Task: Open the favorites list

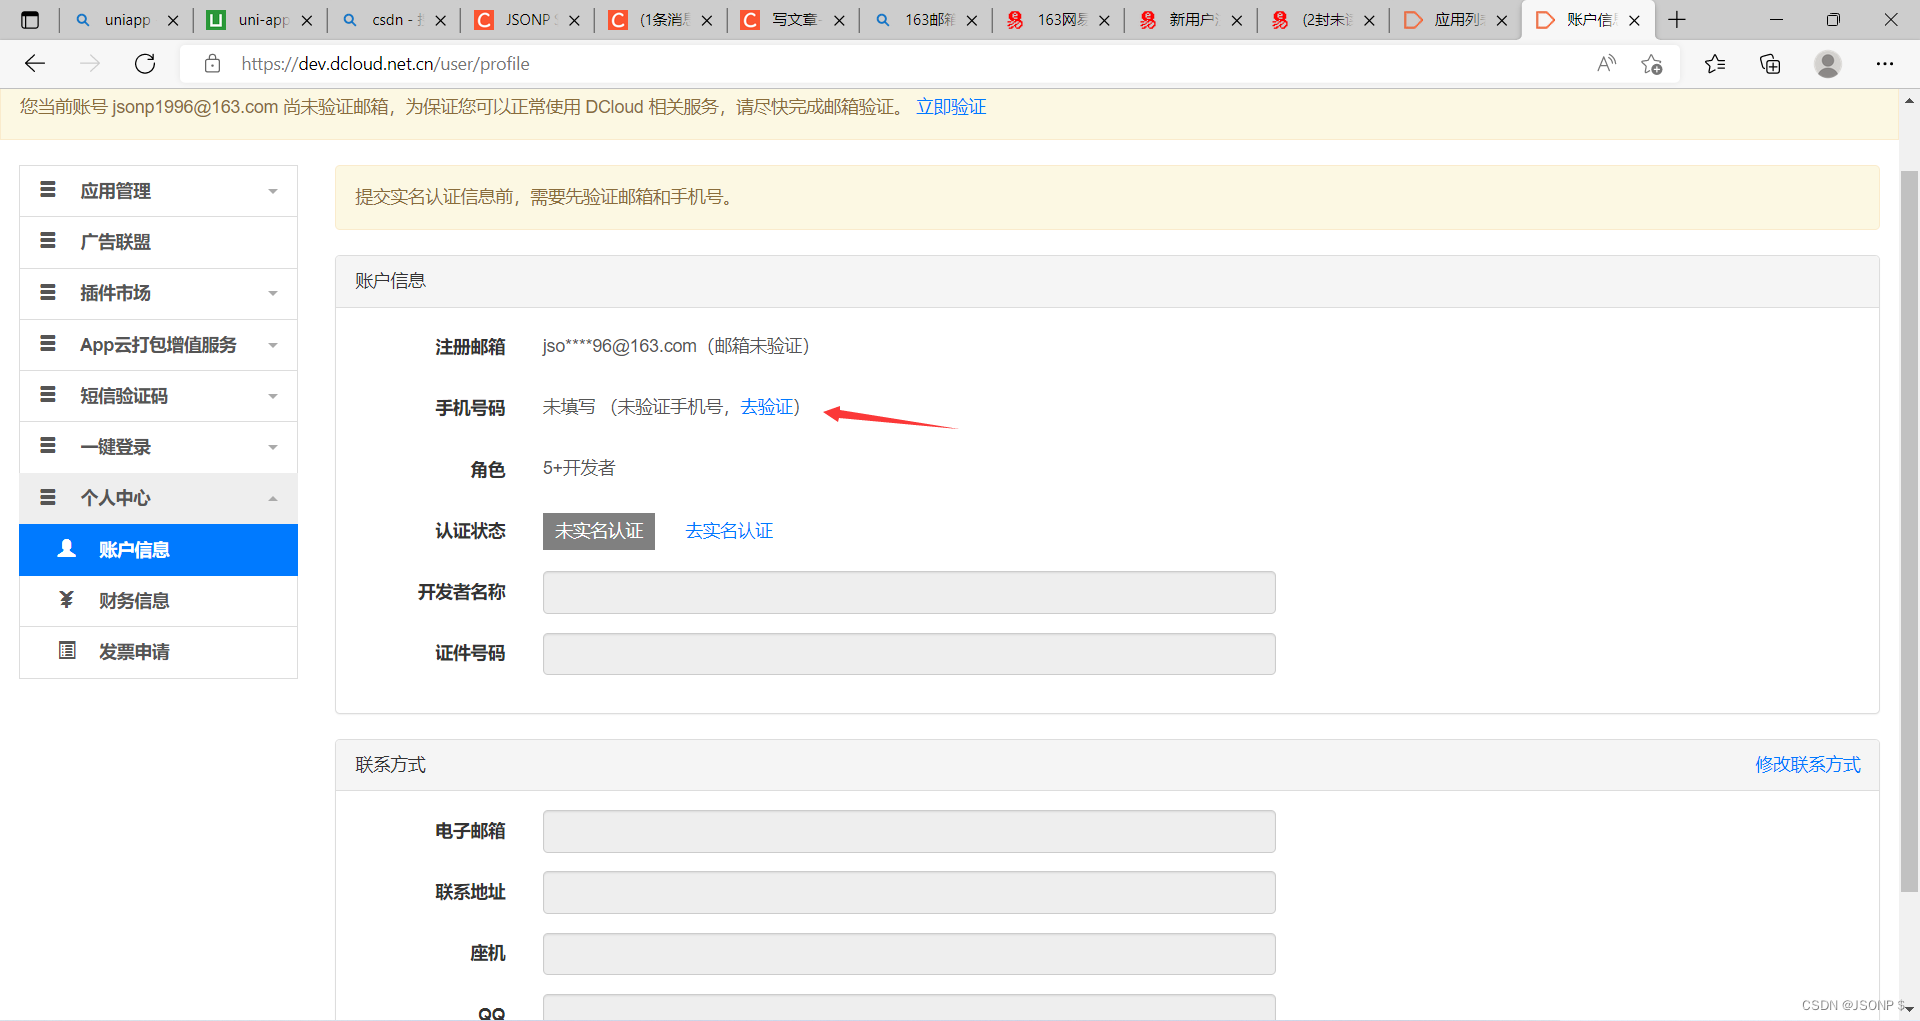Action: click(x=1715, y=64)
